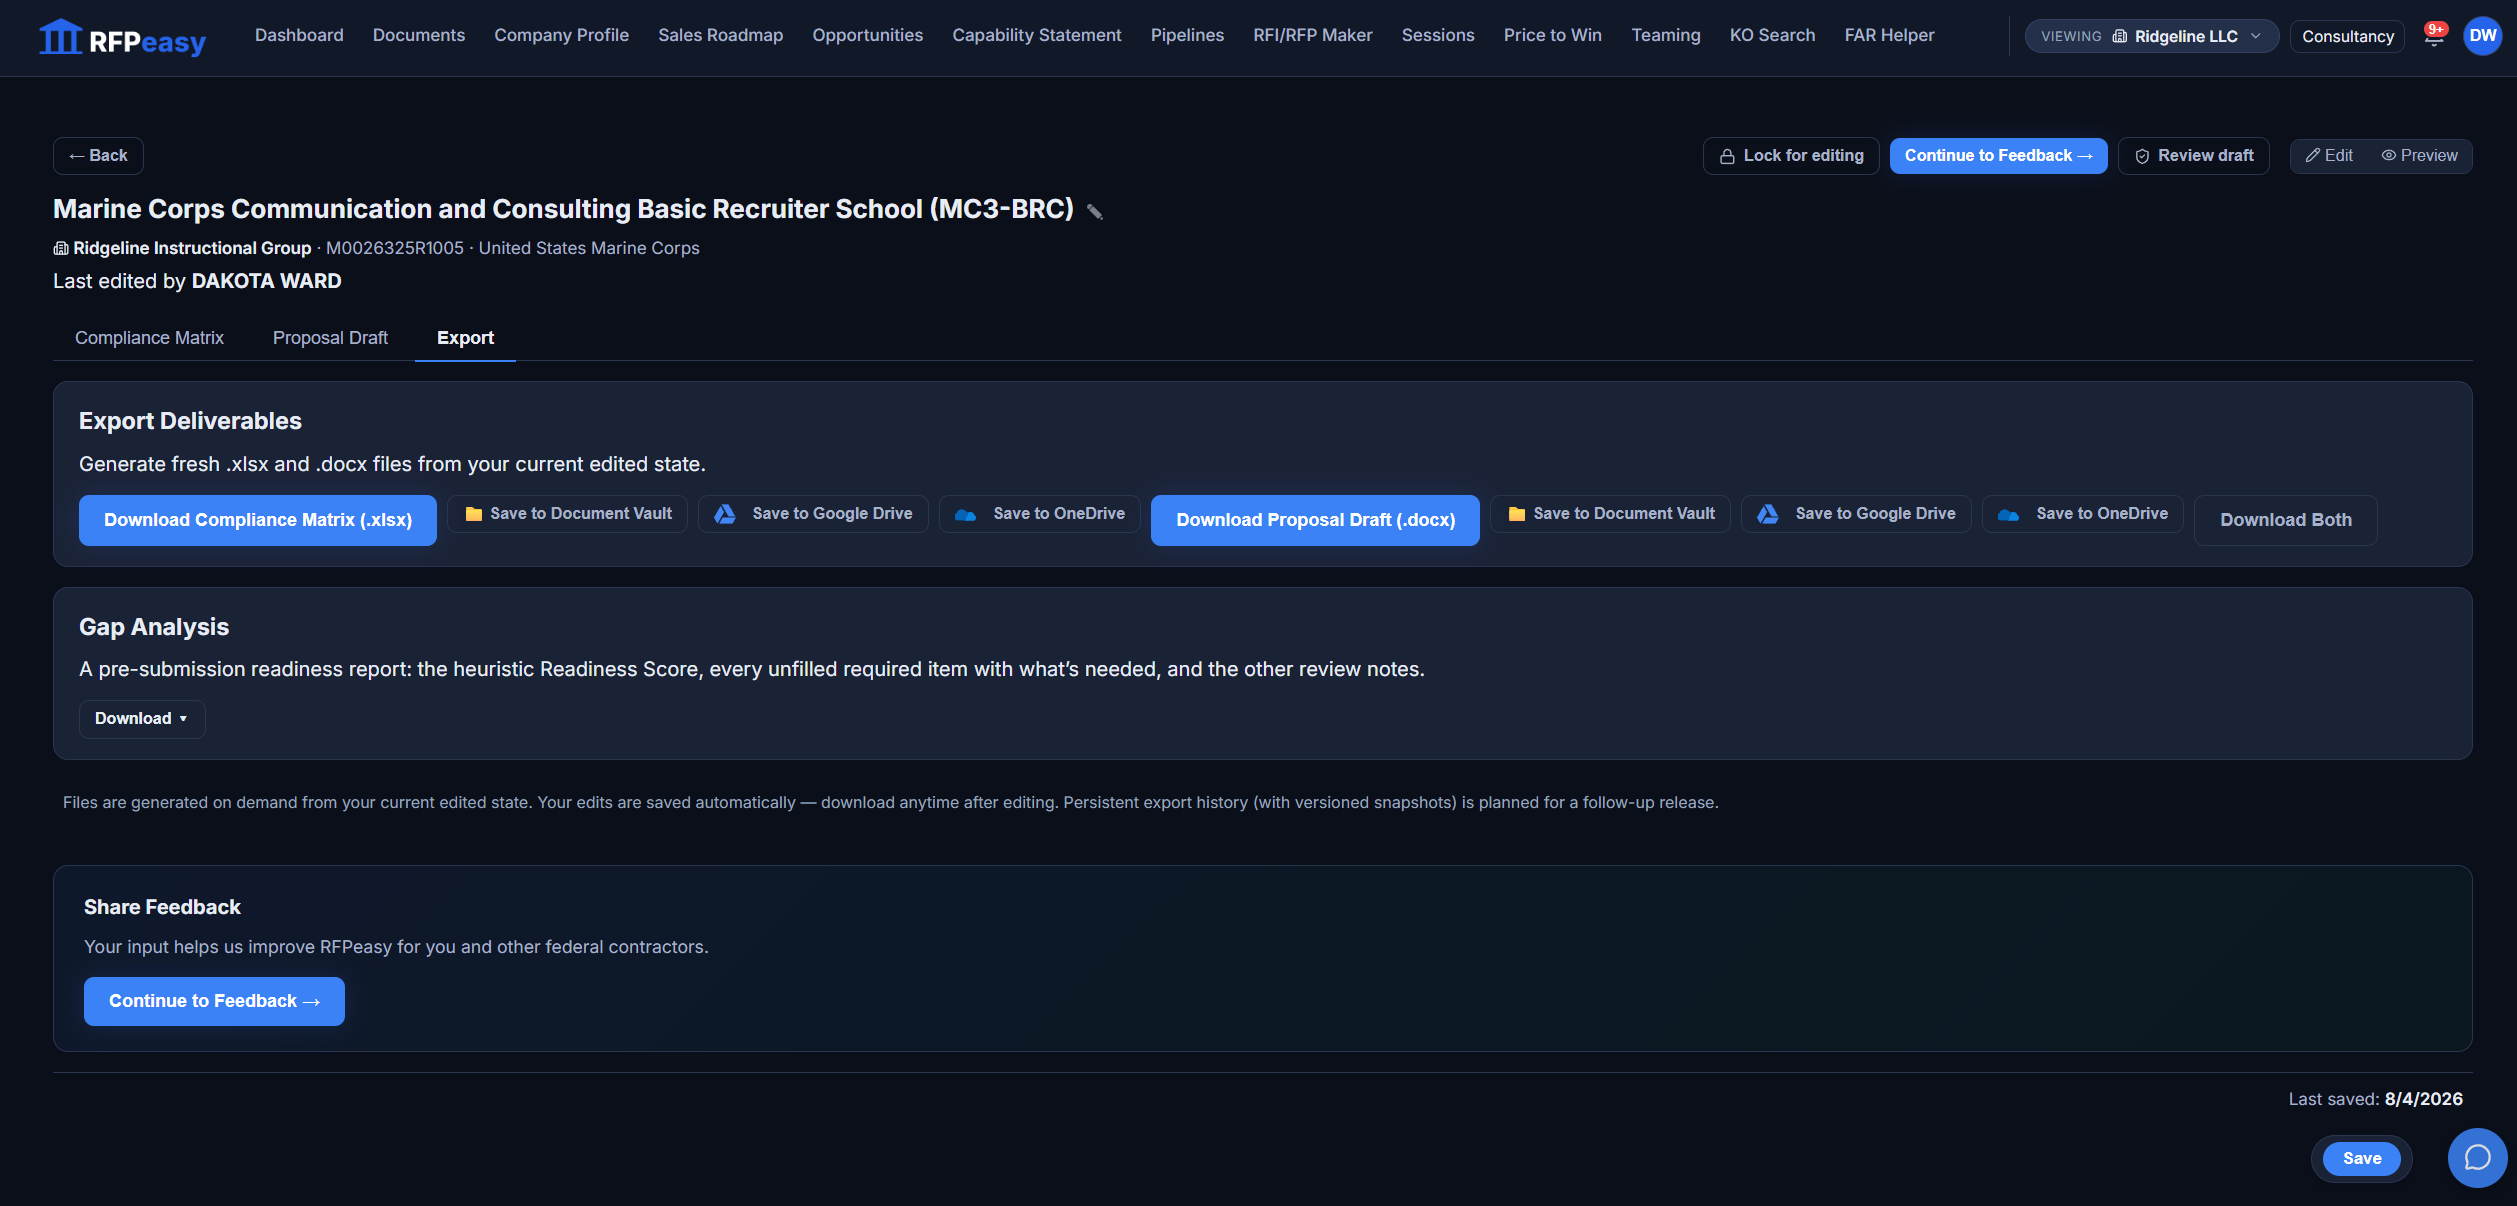Viewport: 2517px width, 1206px height.
Task: Open Documents in the navigation bar
Action: coord(419,35)
